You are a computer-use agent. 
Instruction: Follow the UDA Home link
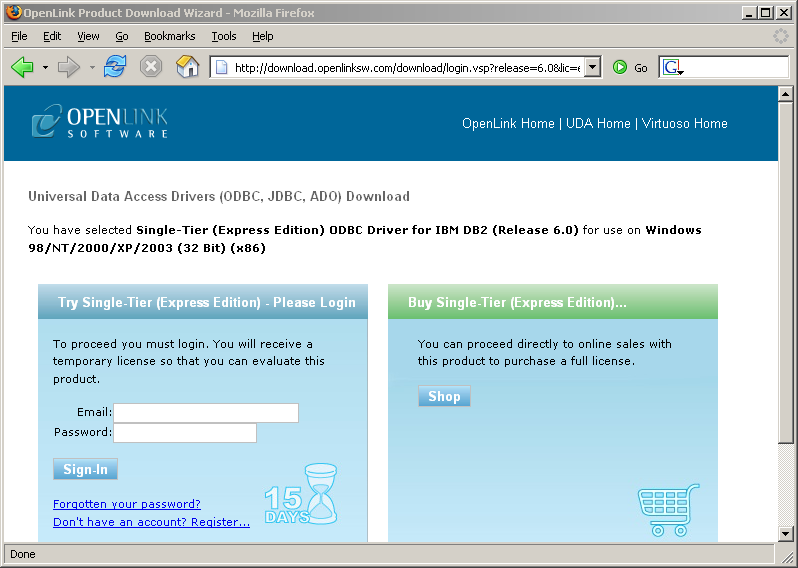point(598,124)
